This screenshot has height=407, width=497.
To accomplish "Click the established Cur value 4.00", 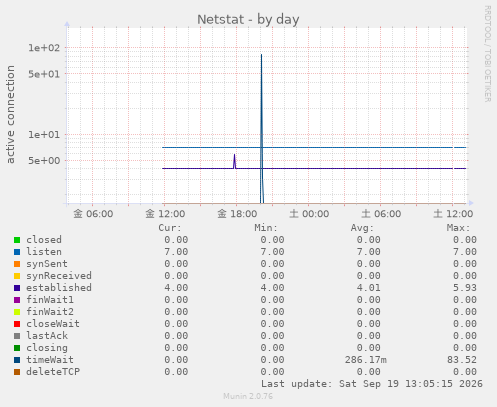I will pyautogui.click(x=176, y=288).
